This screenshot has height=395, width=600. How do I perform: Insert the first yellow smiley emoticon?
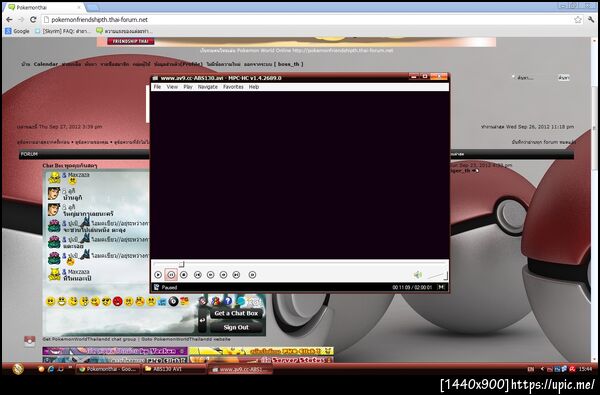[51, 301]
